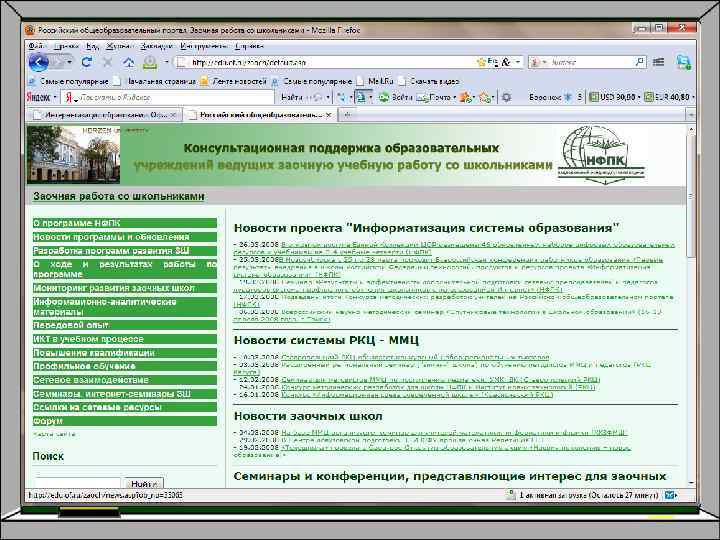Click the EUR 40,80 rate indicator
The height and width of the screenshot is (540, 720).
(x=667, y=97)
